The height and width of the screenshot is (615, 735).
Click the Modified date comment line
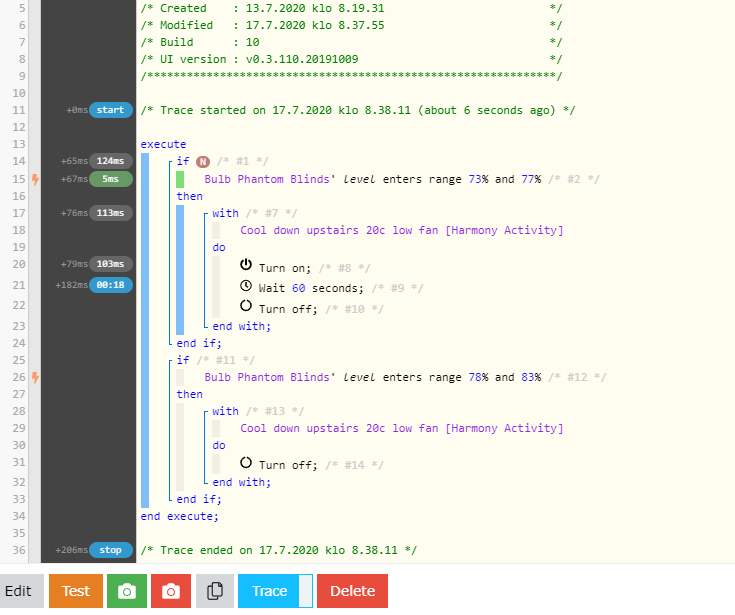click(x=351, y=25)
